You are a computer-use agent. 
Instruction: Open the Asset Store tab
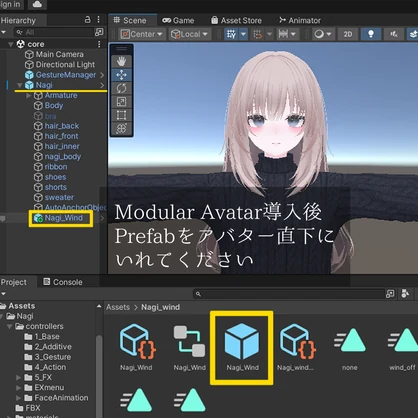point(236,20)
